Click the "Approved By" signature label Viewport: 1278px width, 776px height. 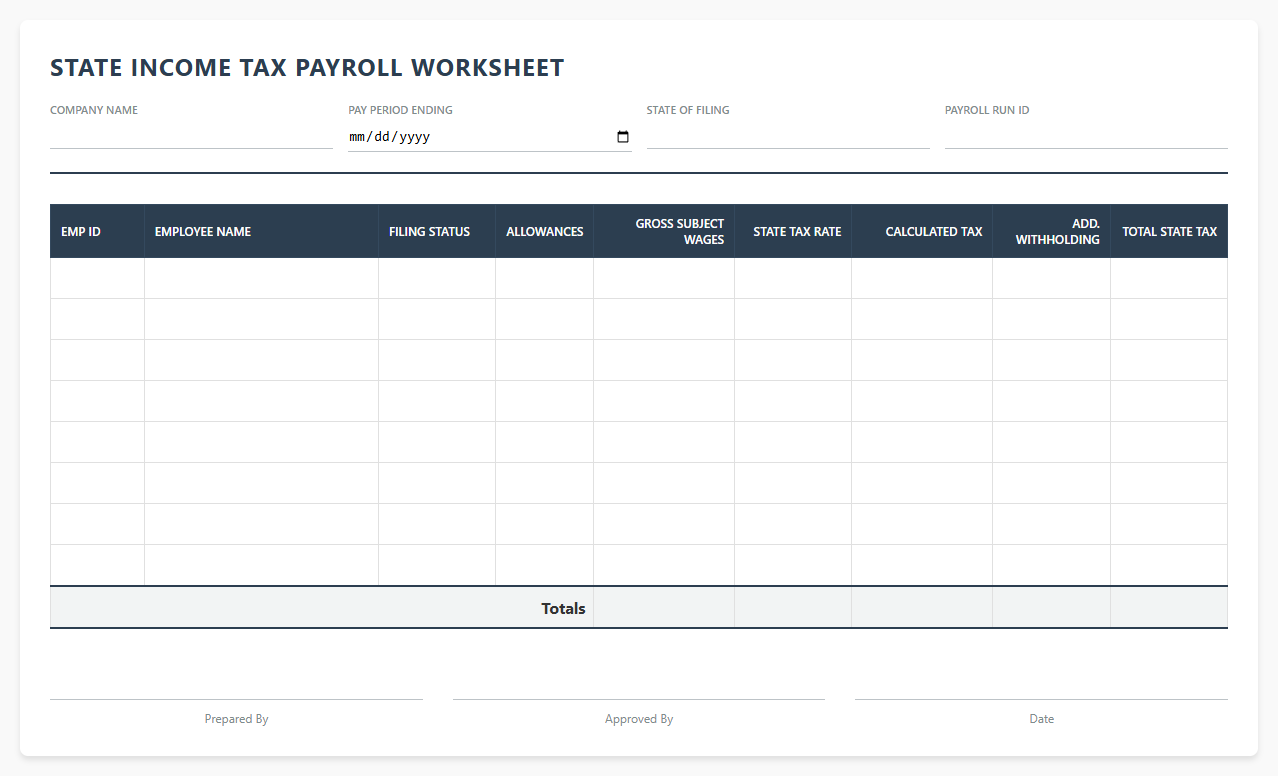[x=639, y=719]
